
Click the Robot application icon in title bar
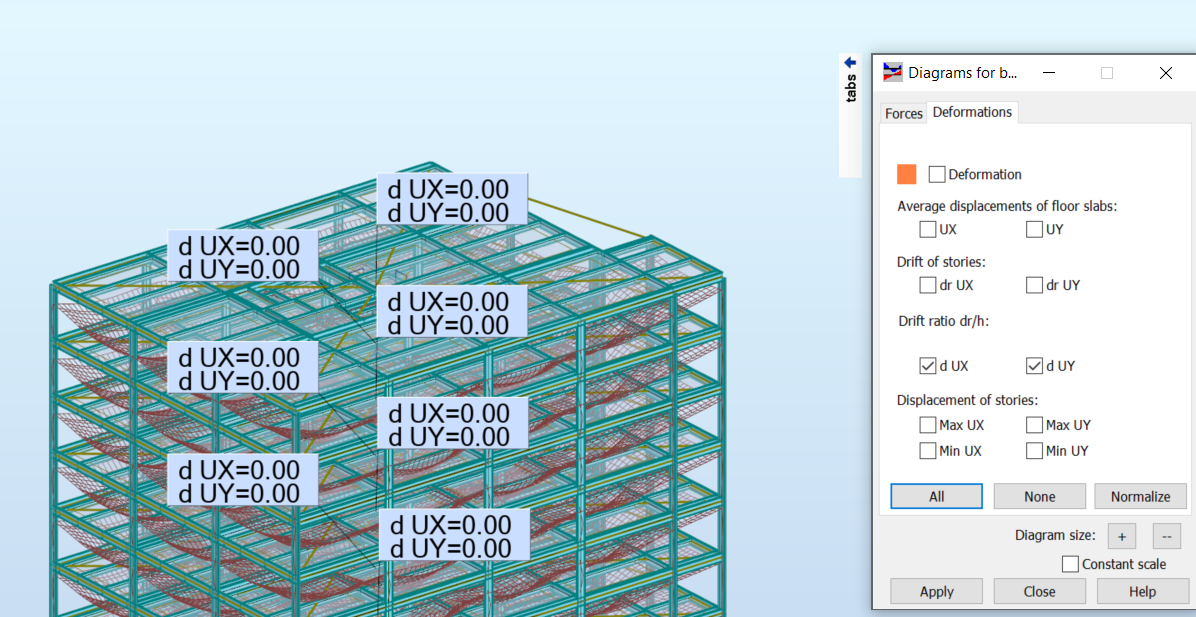(x=891, y=72)
